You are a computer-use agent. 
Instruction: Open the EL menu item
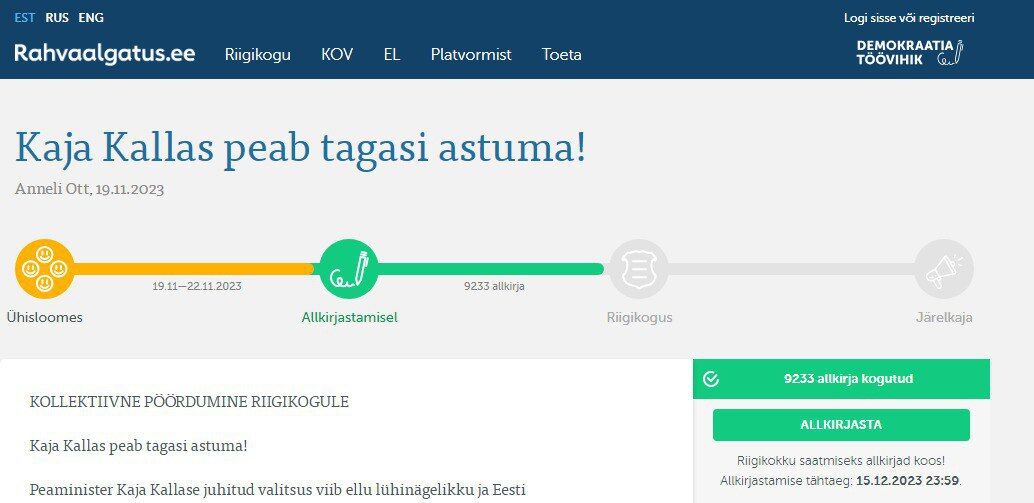[392, 55]
